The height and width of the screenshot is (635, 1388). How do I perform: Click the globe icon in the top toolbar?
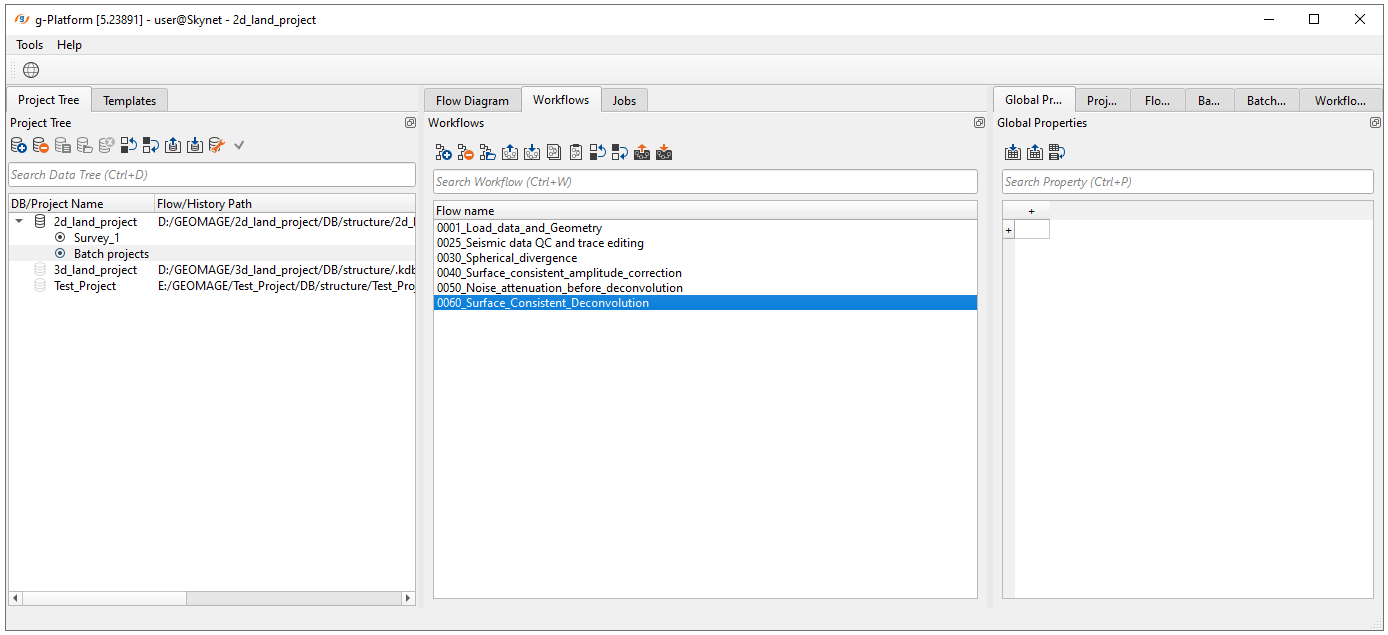[31, 70]
